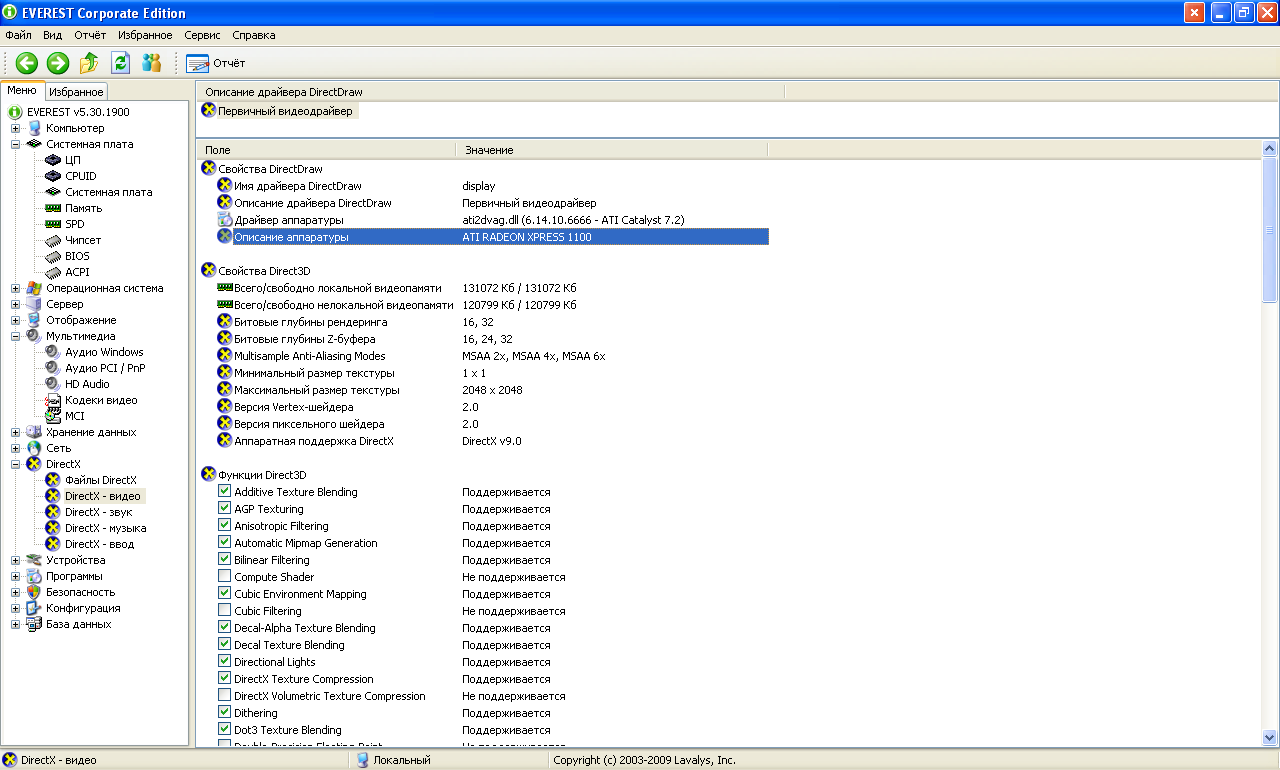
Task: Open the Файл menu
Action: tap(18, 35)
